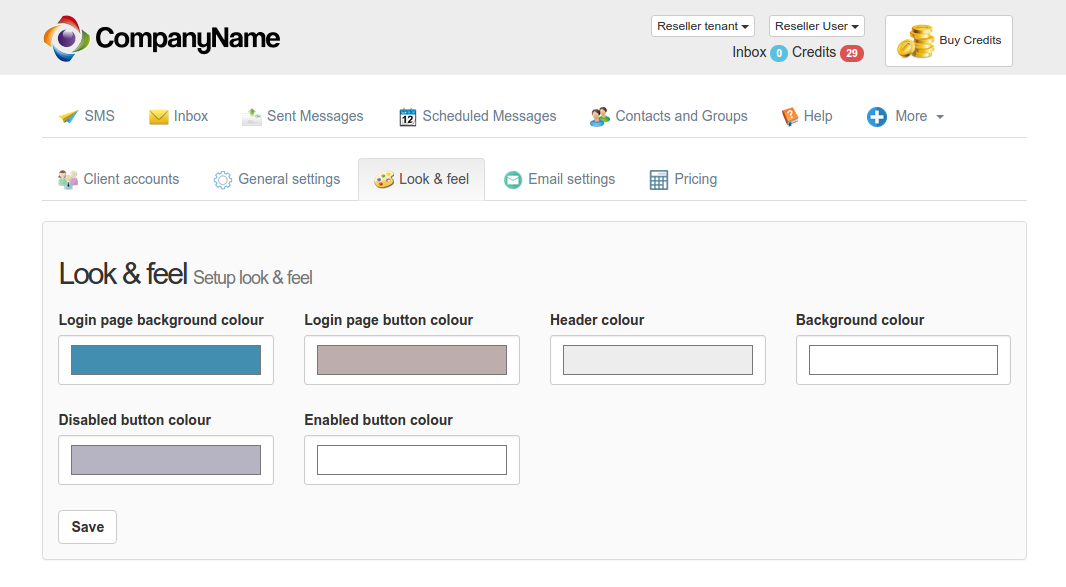This screenshot has height=587, width=1066.
Task: Click the Help question mark icon
Action: (x=790, y=117)
